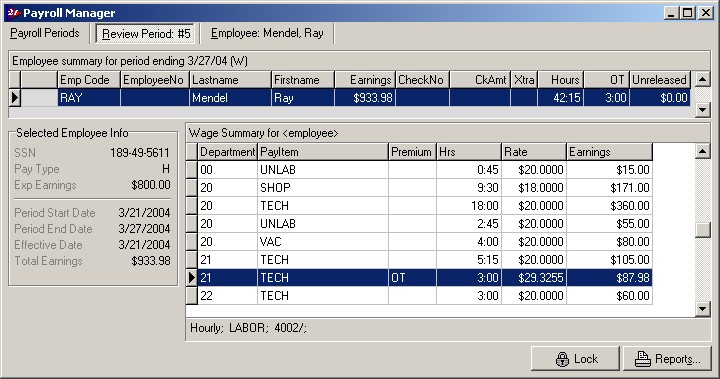Click the Lastname column header
Screen dimensions: 720x379
coord(230,79)
